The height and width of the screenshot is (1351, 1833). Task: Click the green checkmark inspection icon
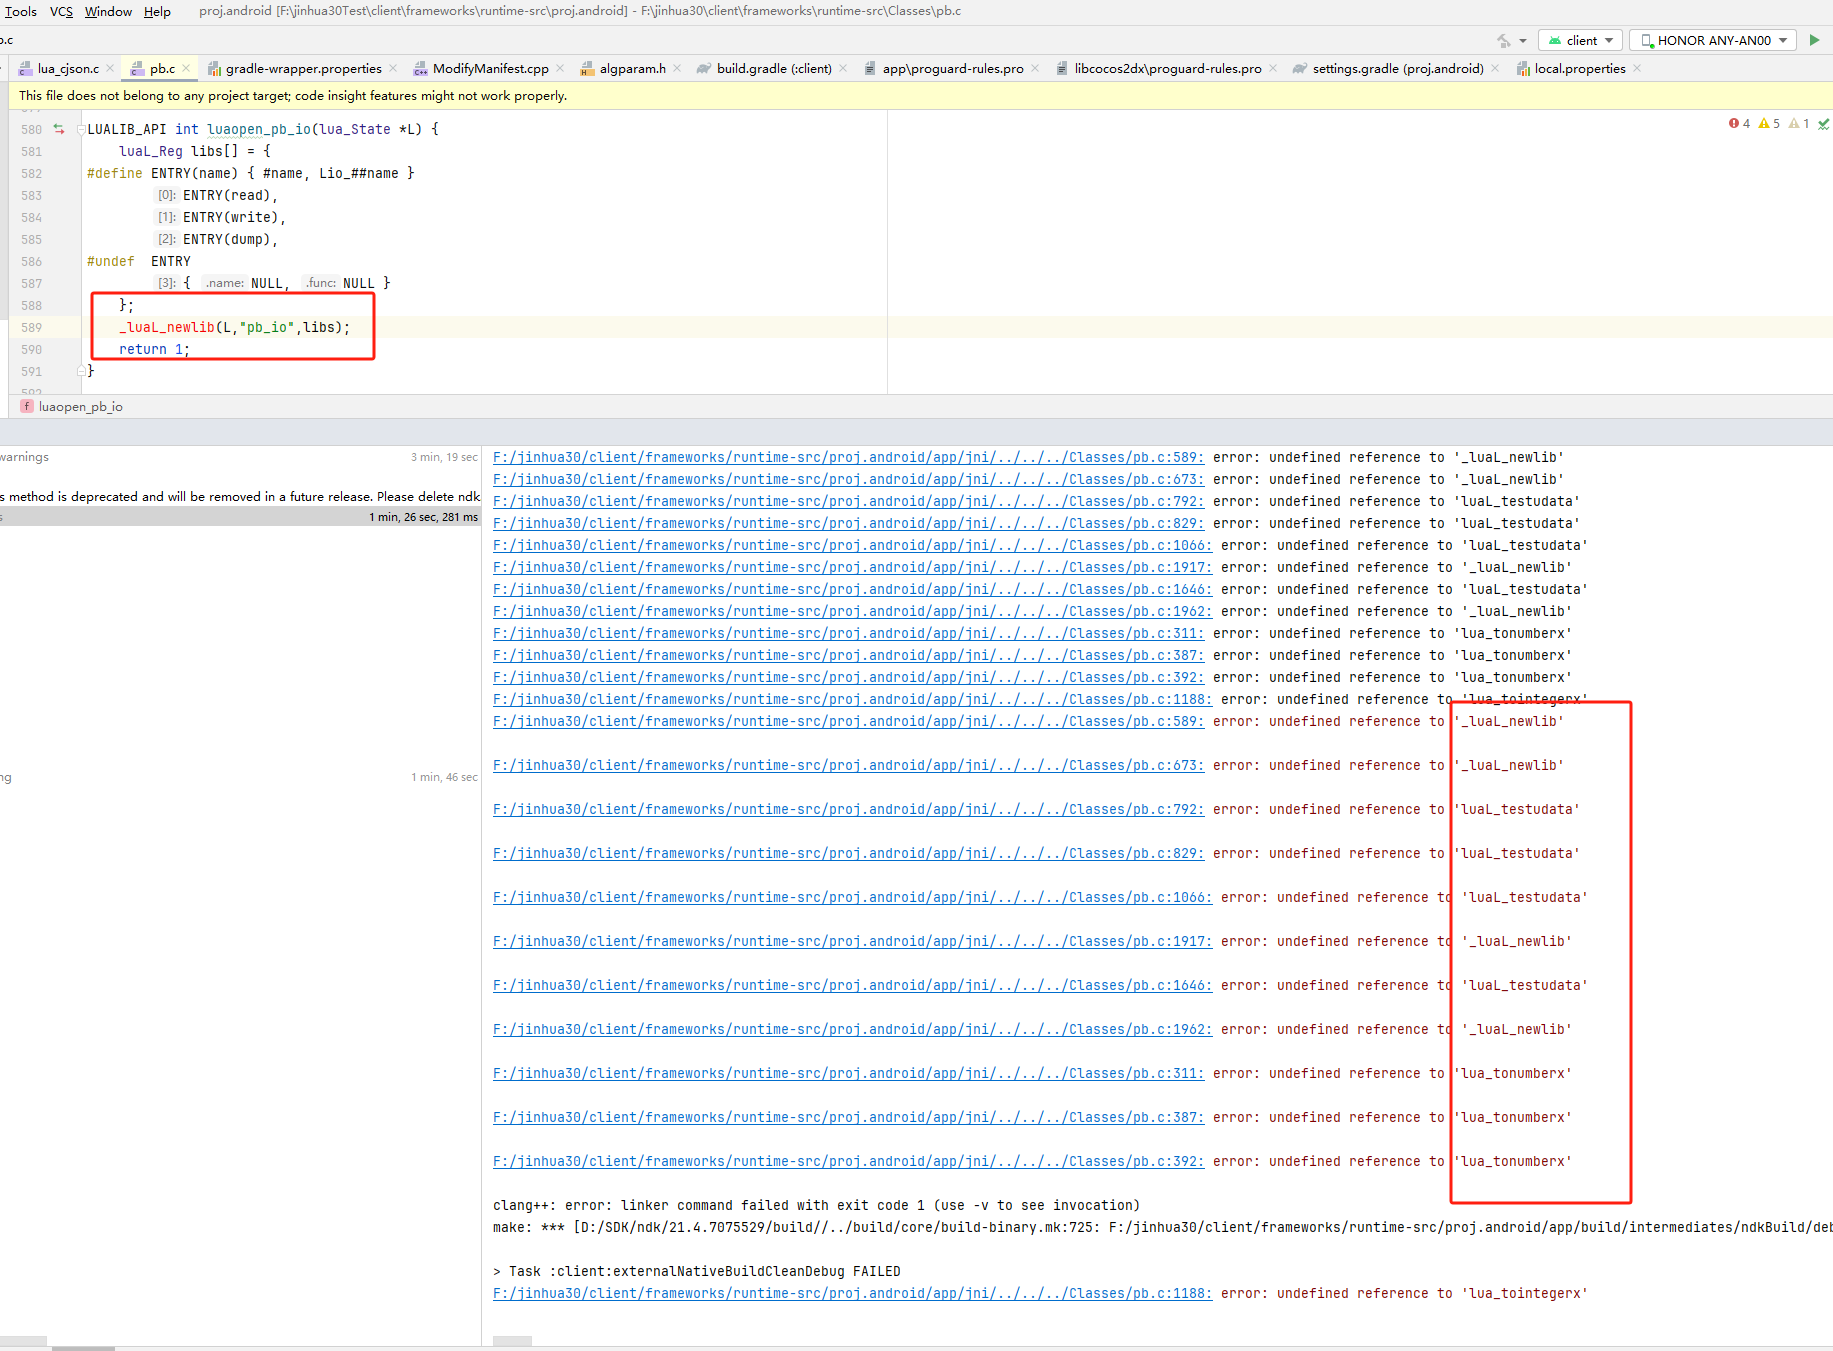click(x=1823, y=123)
